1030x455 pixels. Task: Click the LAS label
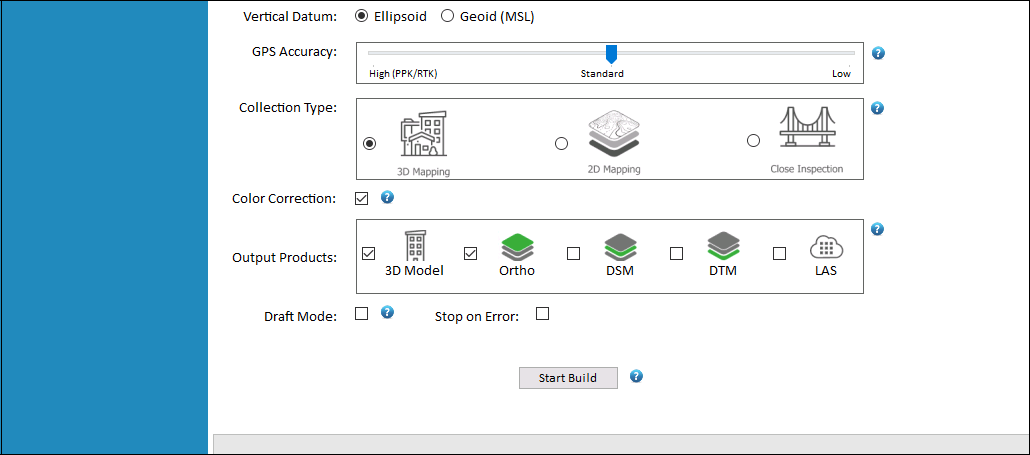pos(826,270)
